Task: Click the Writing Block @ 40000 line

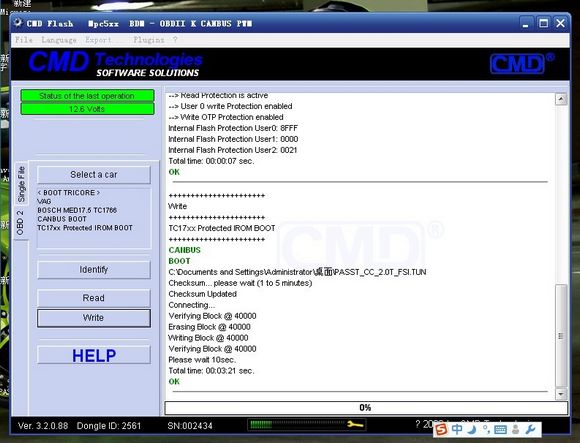Action: [208, 338]
